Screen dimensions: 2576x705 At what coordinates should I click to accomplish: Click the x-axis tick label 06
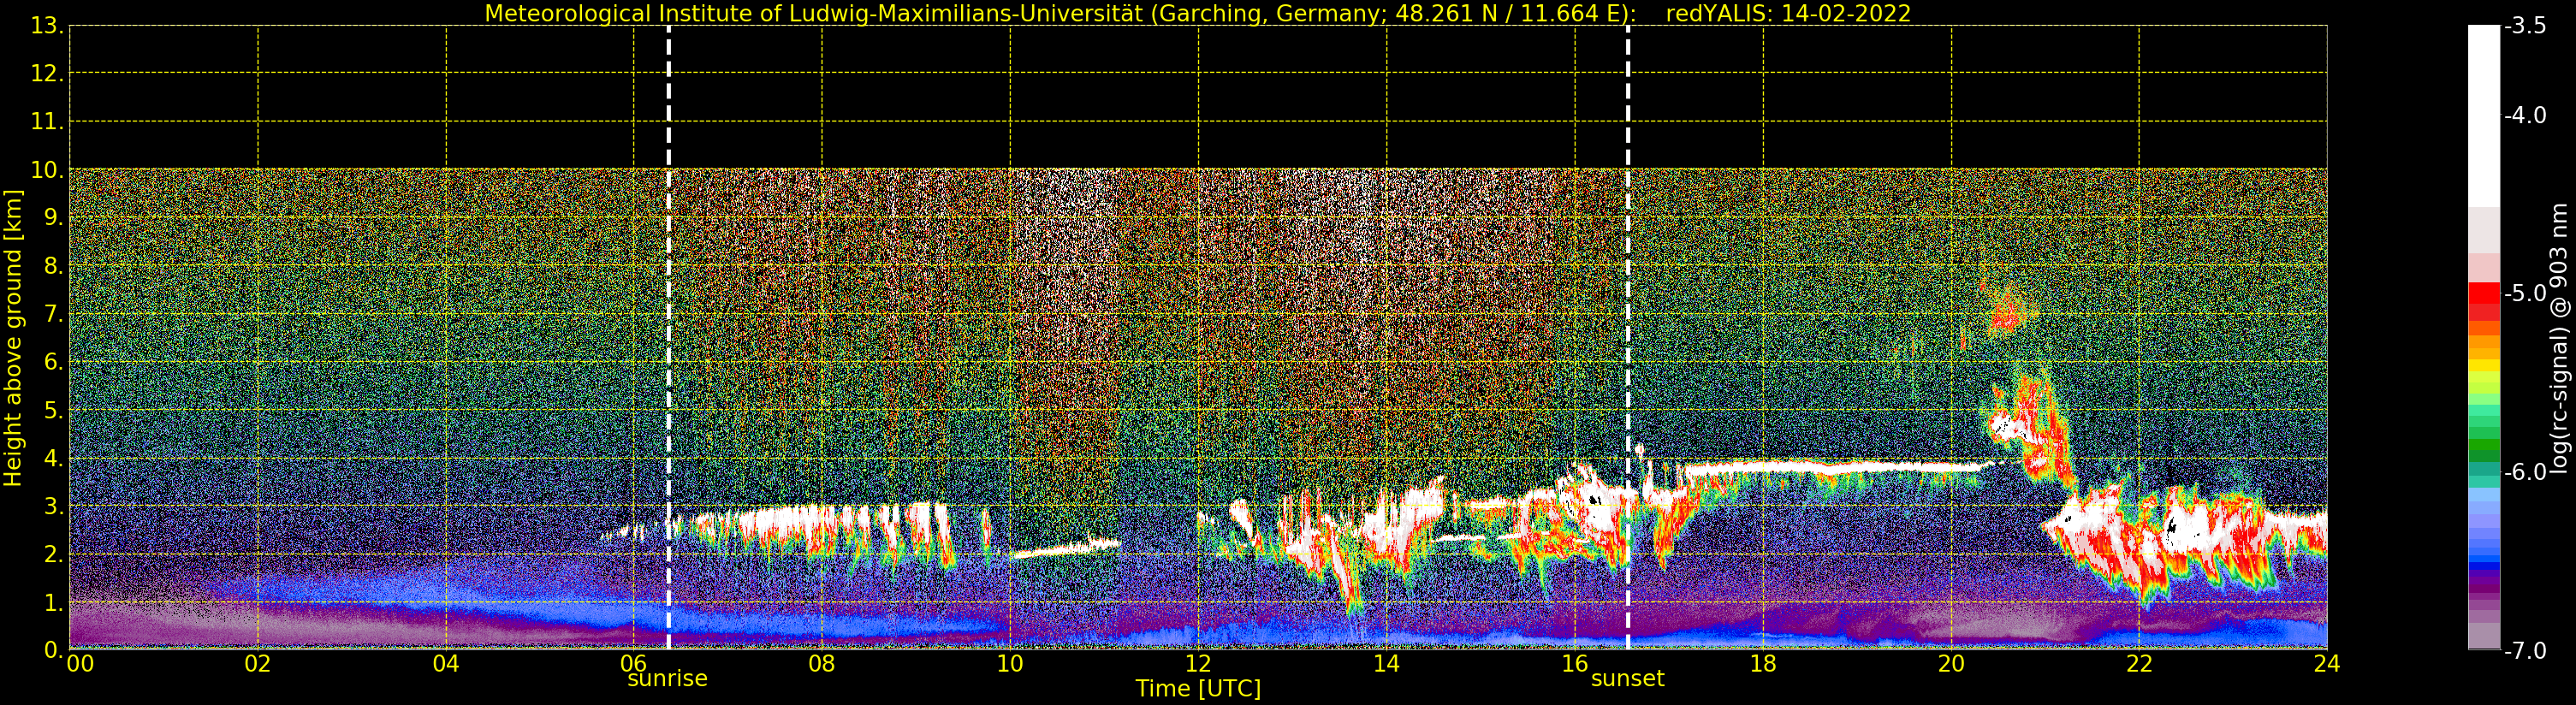[x=634, y=664]
